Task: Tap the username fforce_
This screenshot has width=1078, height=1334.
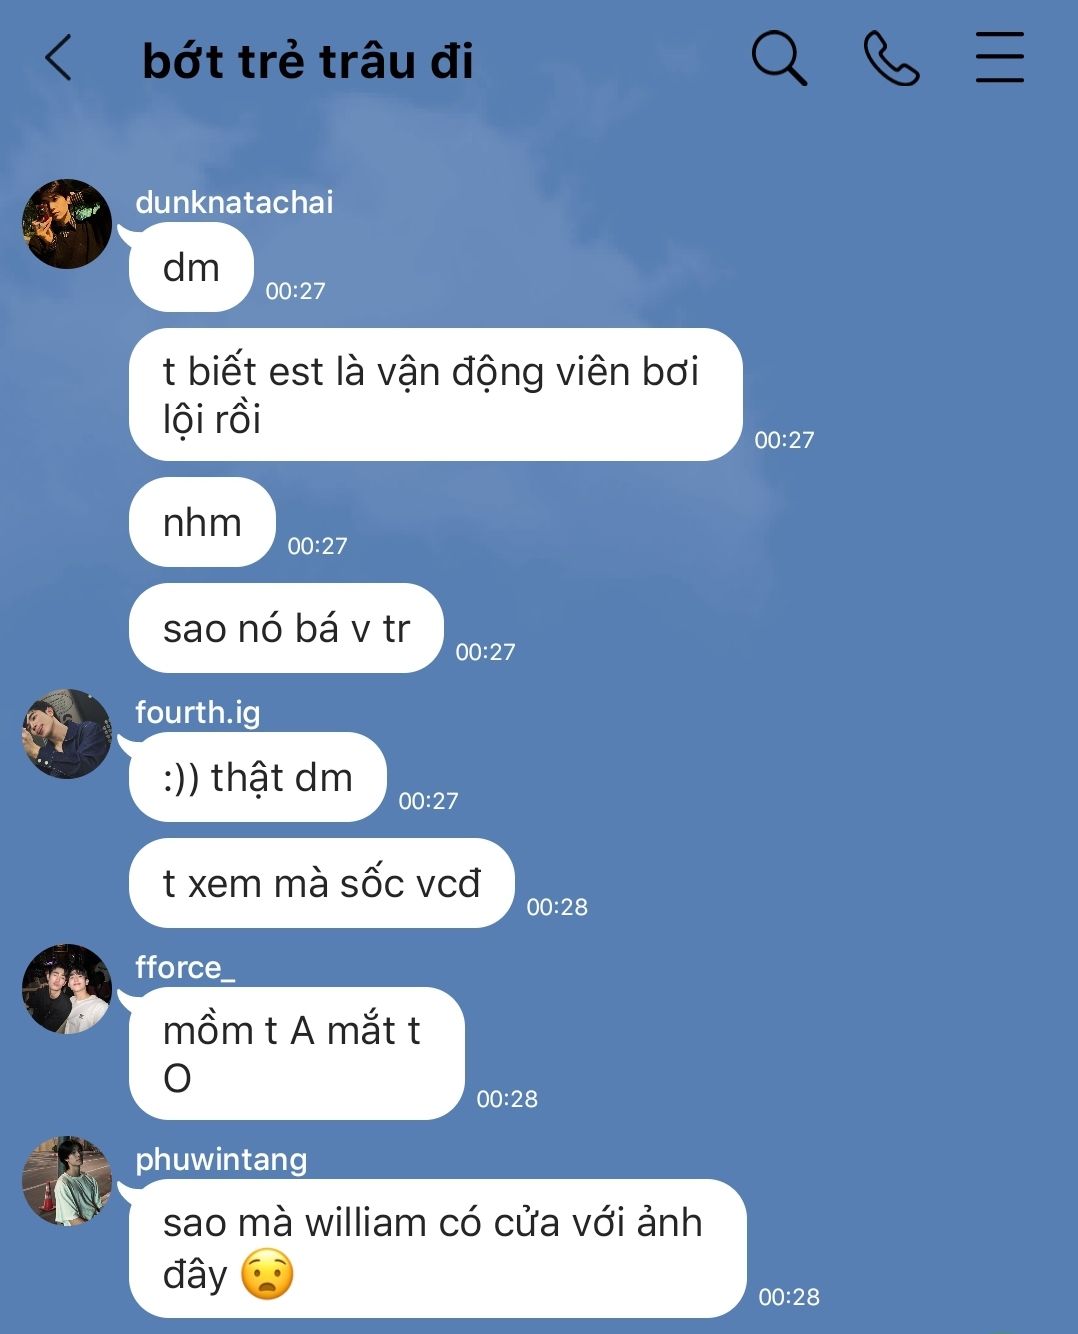Action: (x=185, y=967)
